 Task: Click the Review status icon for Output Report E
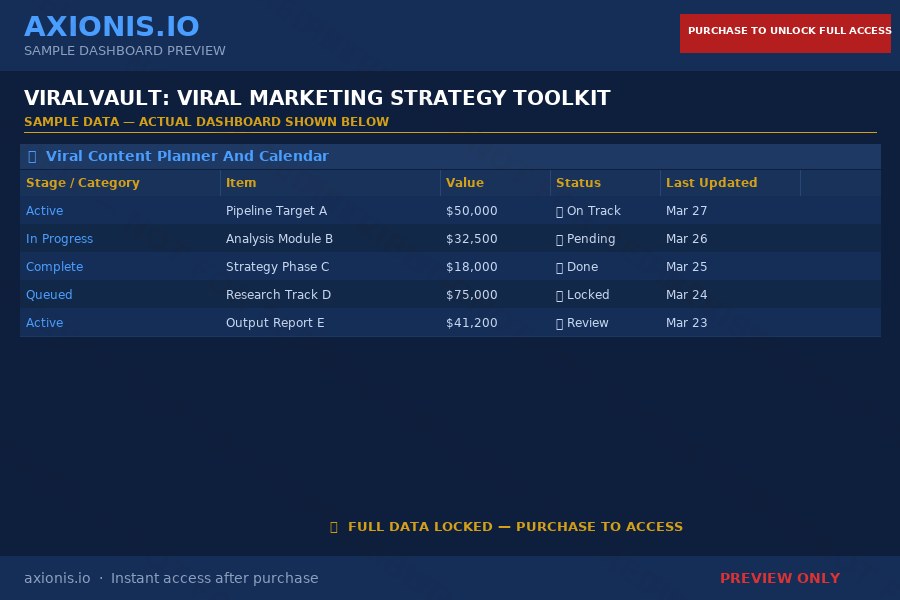[560, 323]
